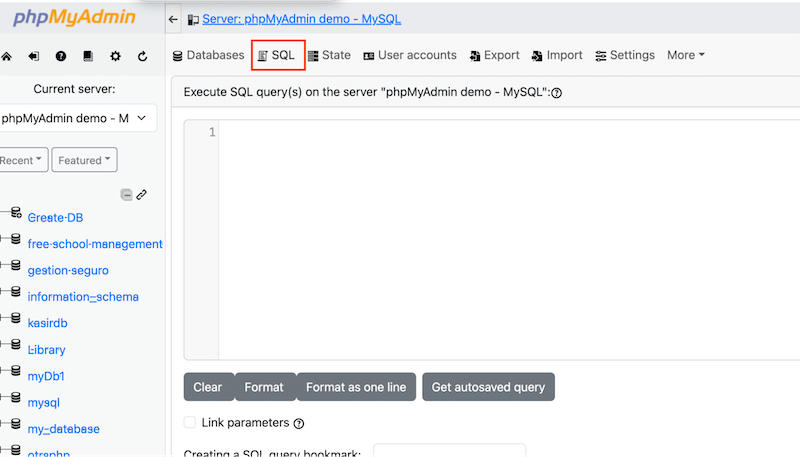This screenshot has height=457, width=800.
Task: Click Get autosaved query button
Action: [488, 387]
